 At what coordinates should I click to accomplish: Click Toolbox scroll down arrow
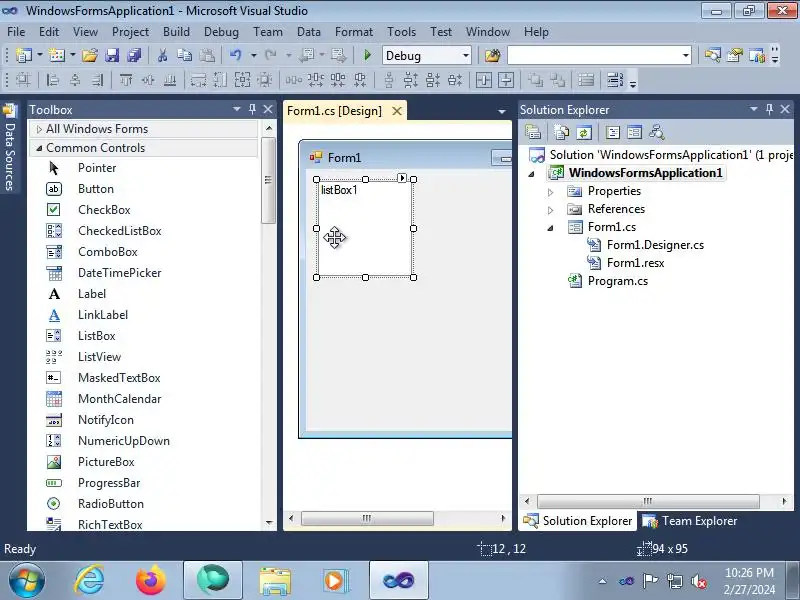click(x=269, y=523)
